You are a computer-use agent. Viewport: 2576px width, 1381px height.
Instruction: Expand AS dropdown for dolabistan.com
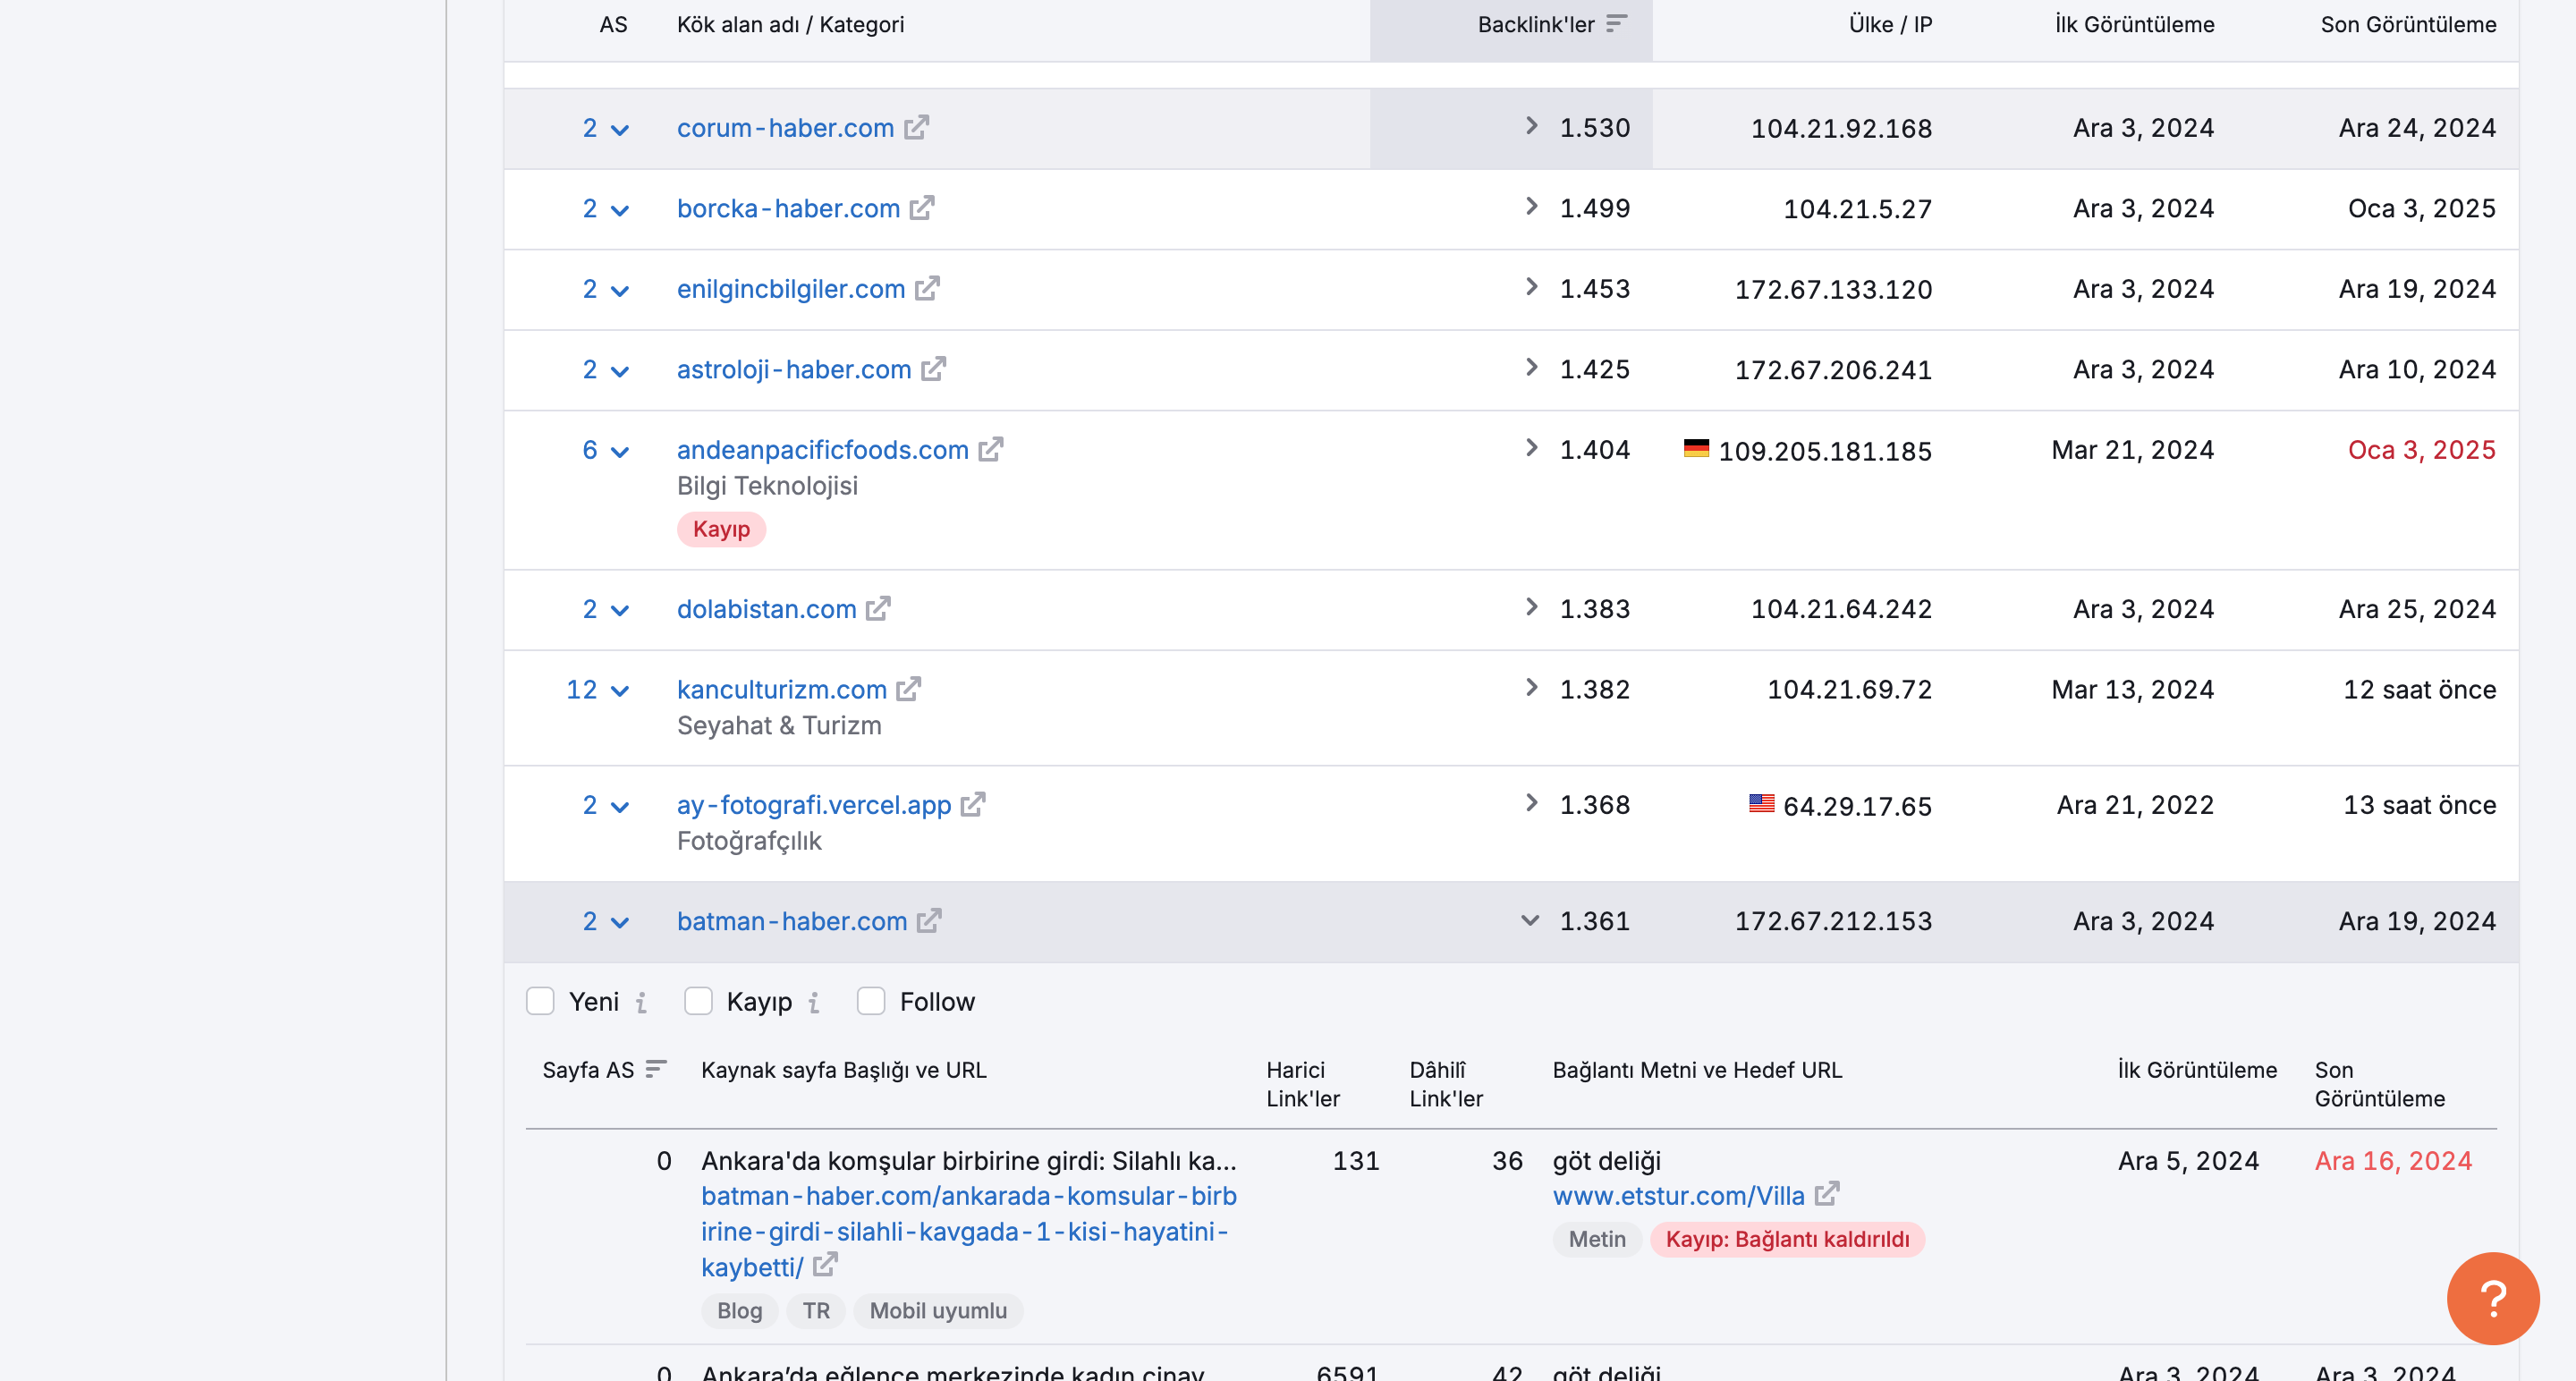tap(620, 611)
